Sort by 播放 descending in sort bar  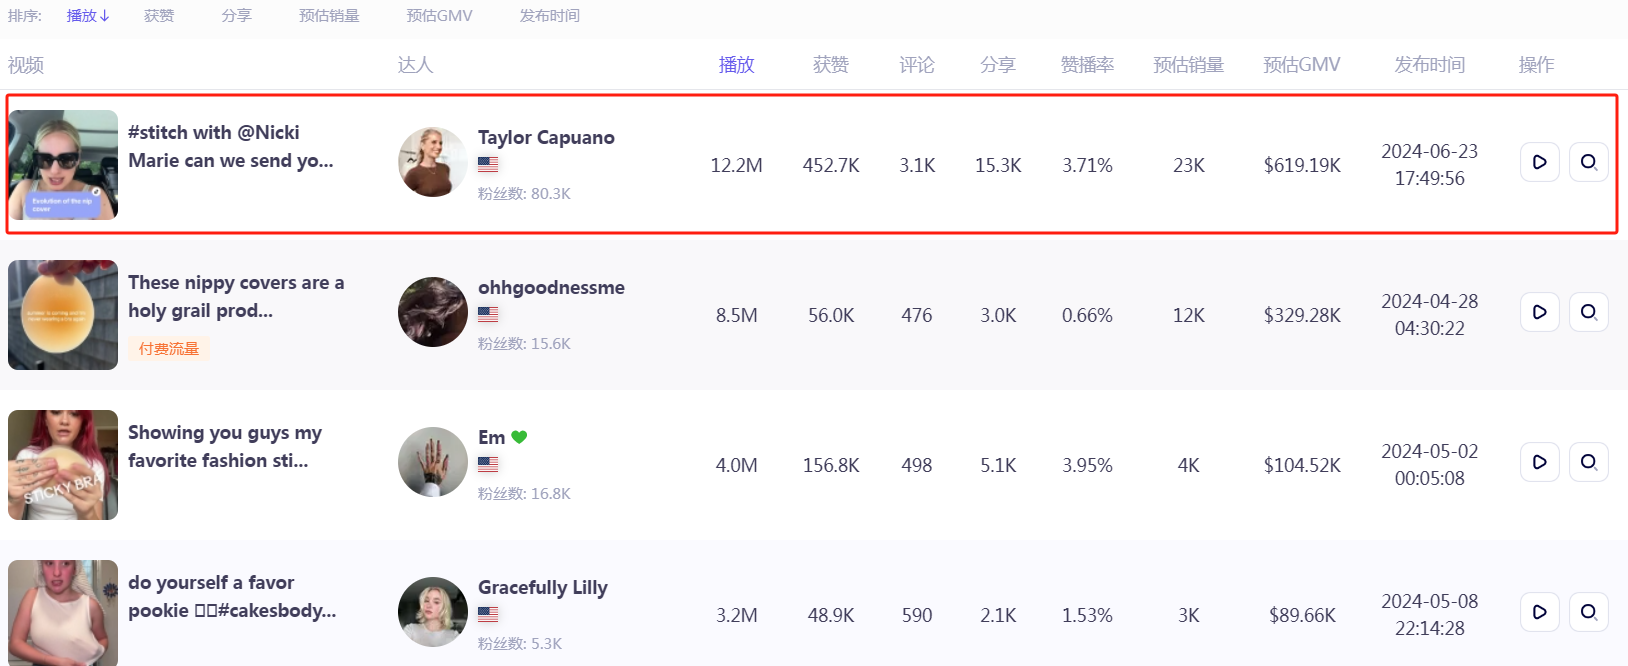[x=88, y=16]
